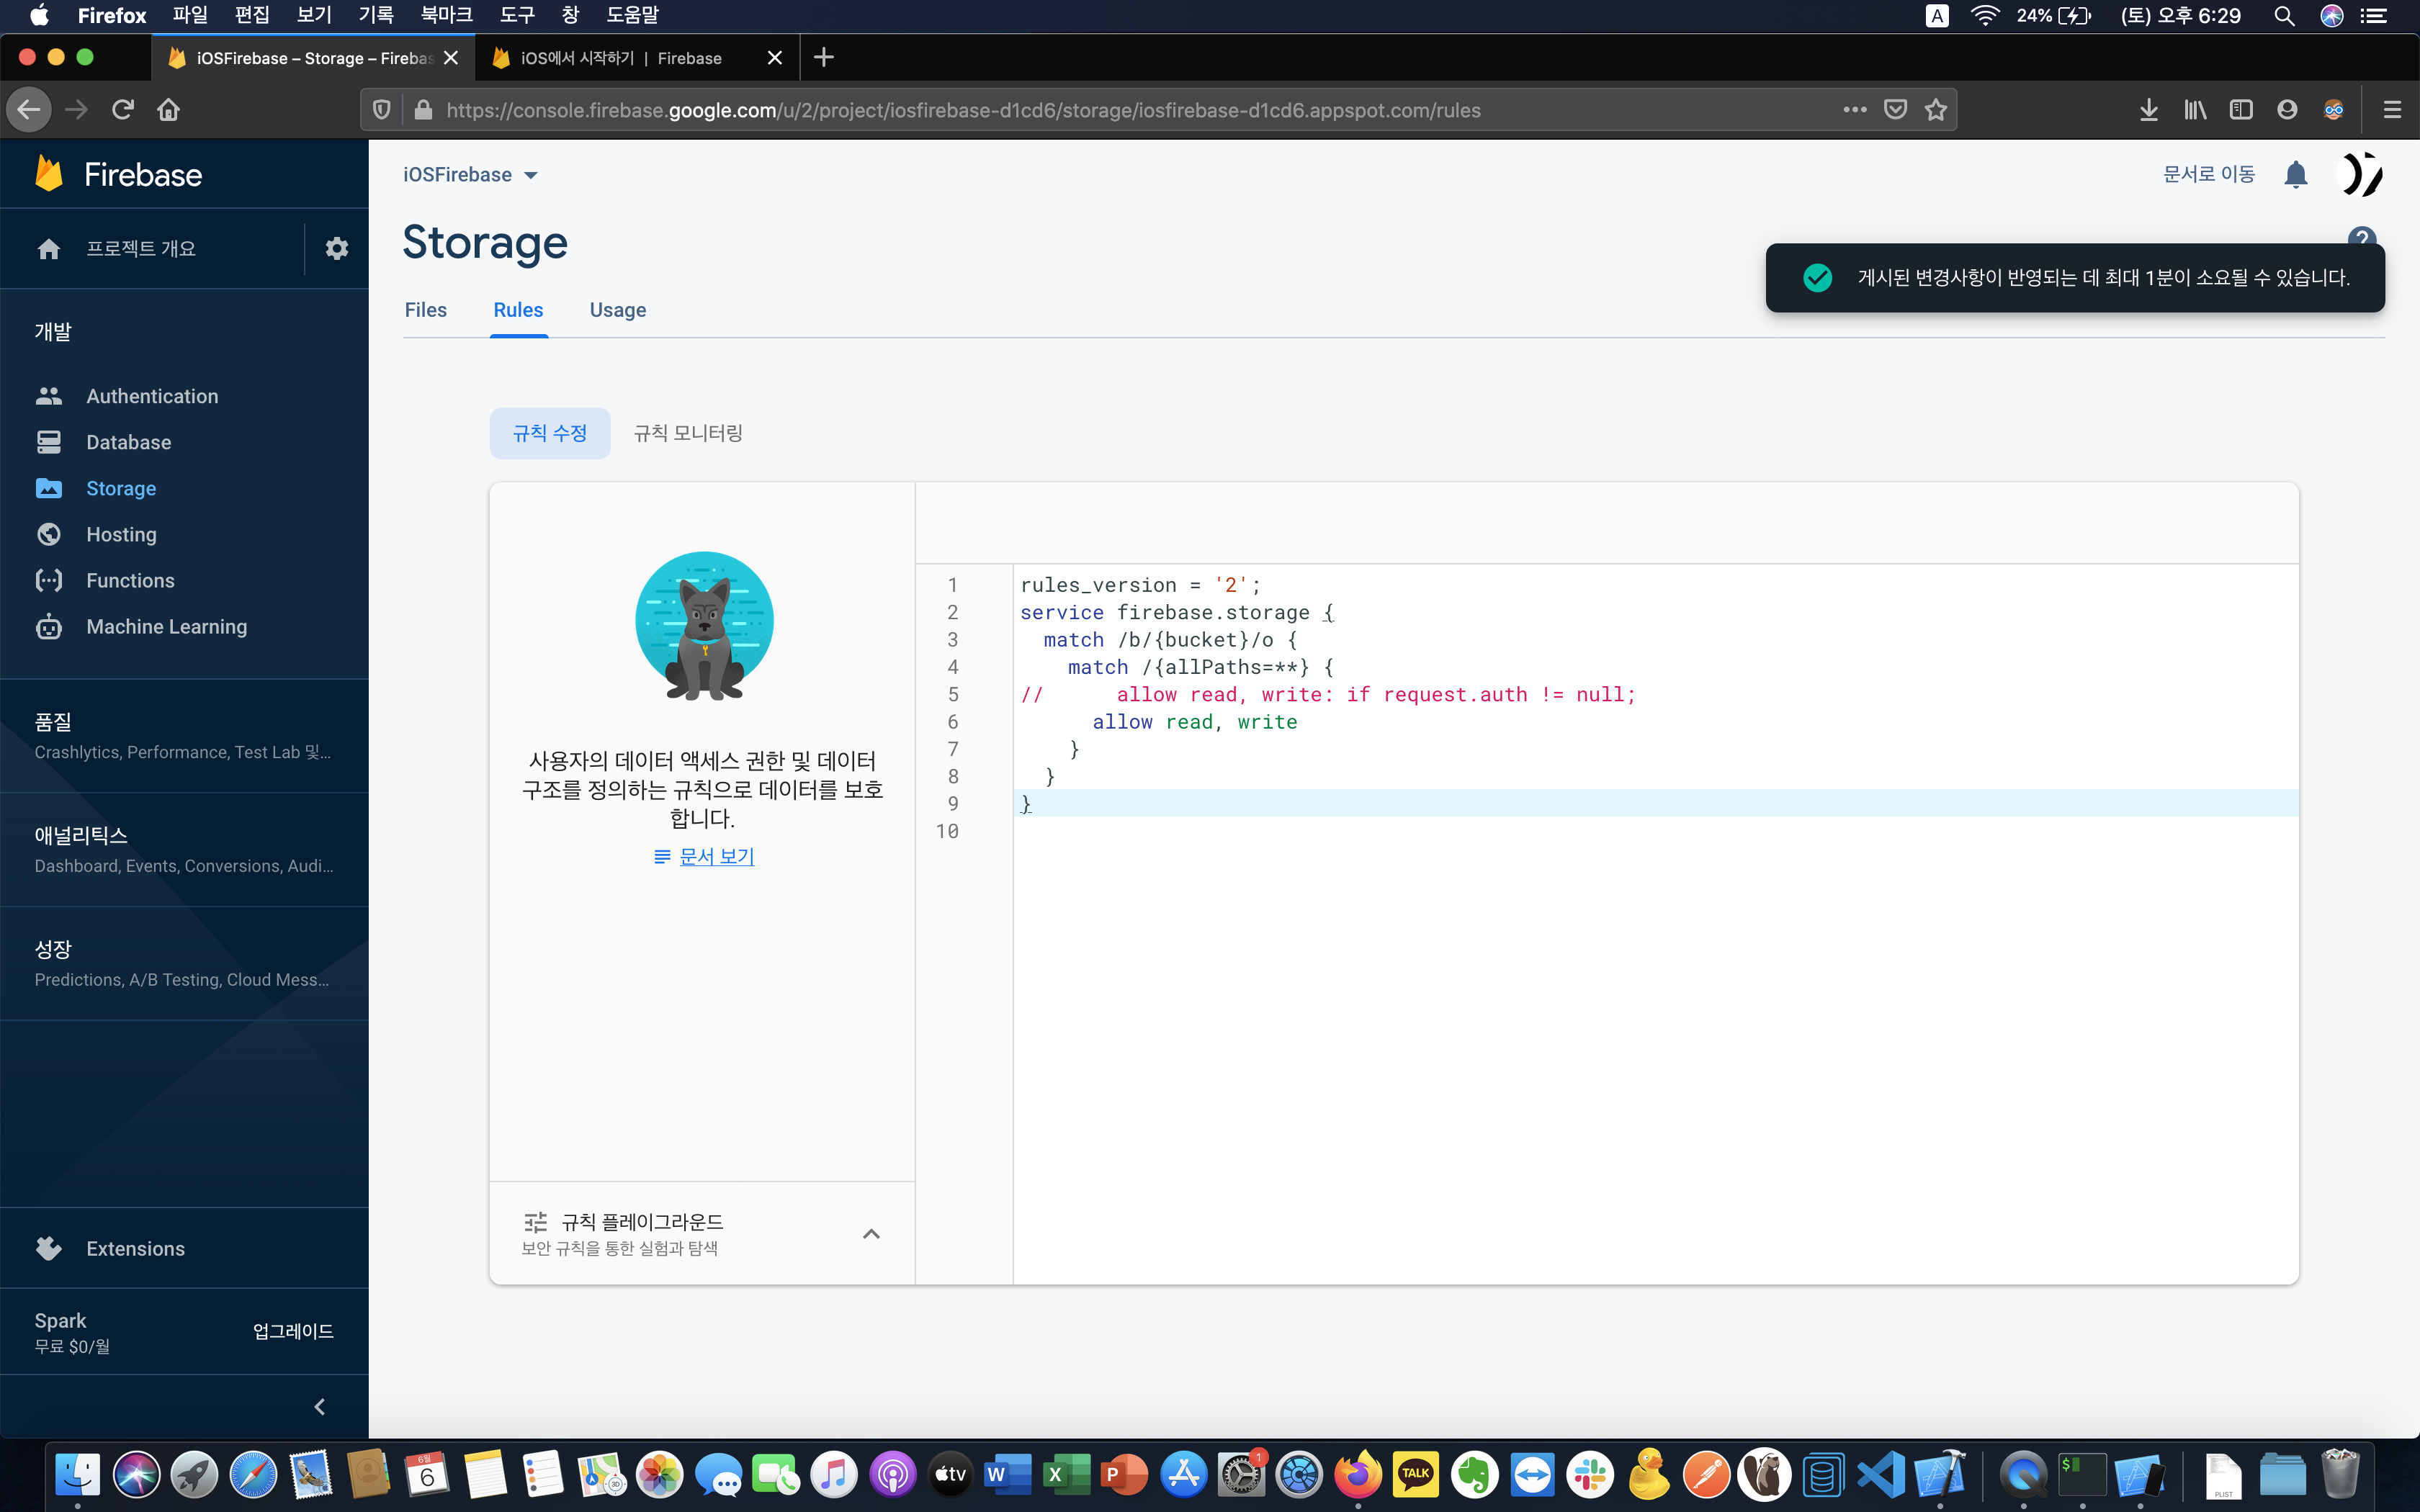
Task: Open Functions from the sidebar
Action: click(x=130, y=580)
